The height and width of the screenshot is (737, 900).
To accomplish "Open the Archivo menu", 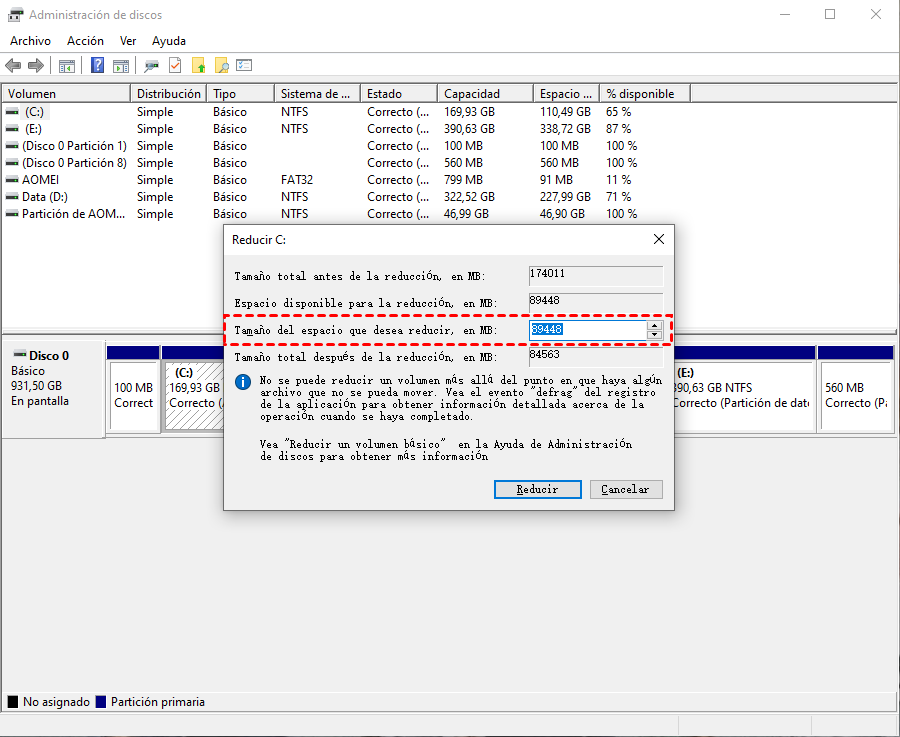I will tap(30, 41).
